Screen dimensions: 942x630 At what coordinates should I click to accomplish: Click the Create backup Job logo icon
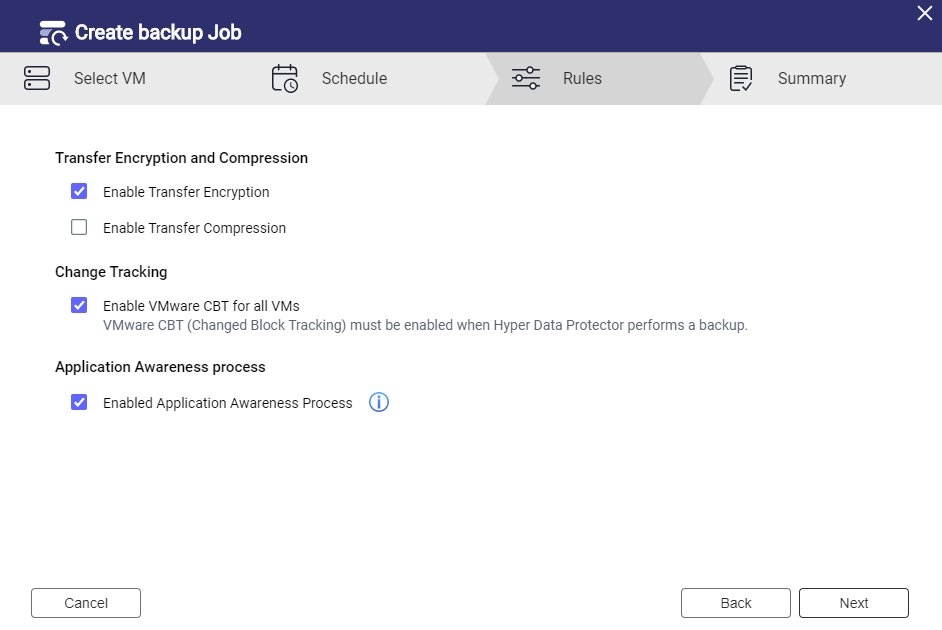(53, 32)
